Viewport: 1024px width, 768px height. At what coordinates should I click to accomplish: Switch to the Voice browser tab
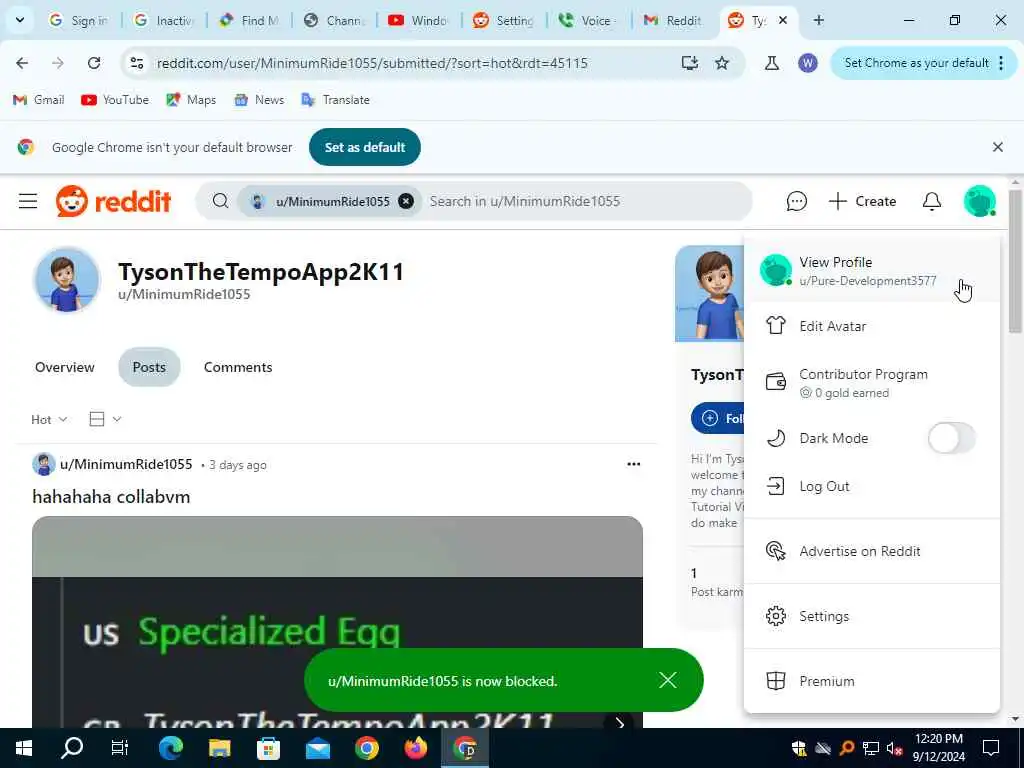[588, 20]
